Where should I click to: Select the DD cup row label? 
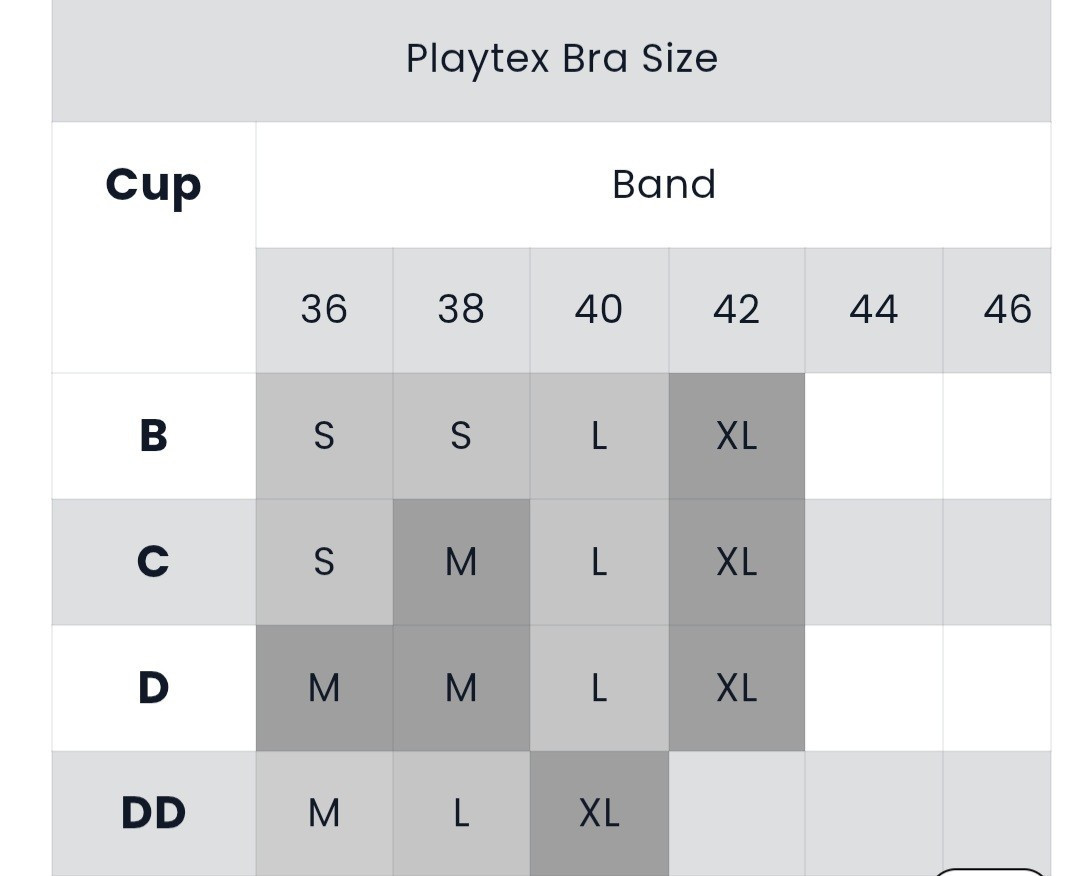(x=154, y=813)
